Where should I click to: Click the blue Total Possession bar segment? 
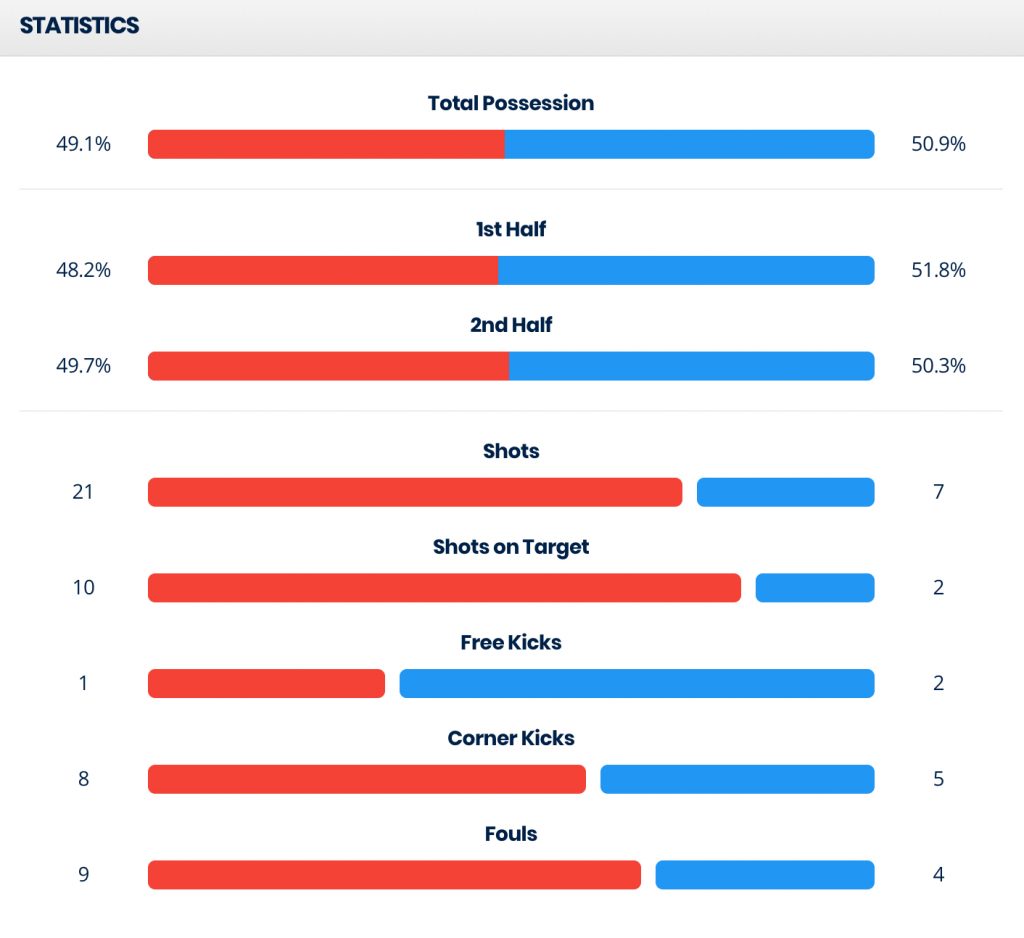click(689, 144)
